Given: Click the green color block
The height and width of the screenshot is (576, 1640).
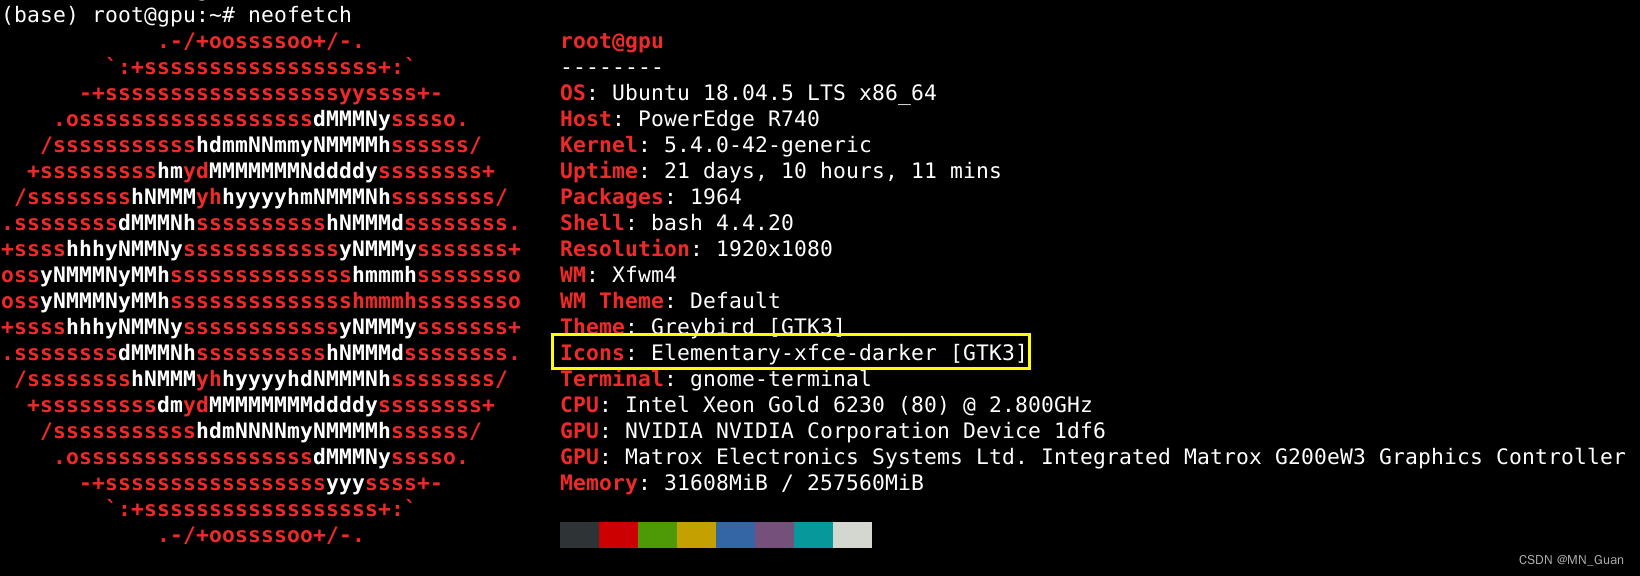Looking at the screenshot, I should (657, 535).
